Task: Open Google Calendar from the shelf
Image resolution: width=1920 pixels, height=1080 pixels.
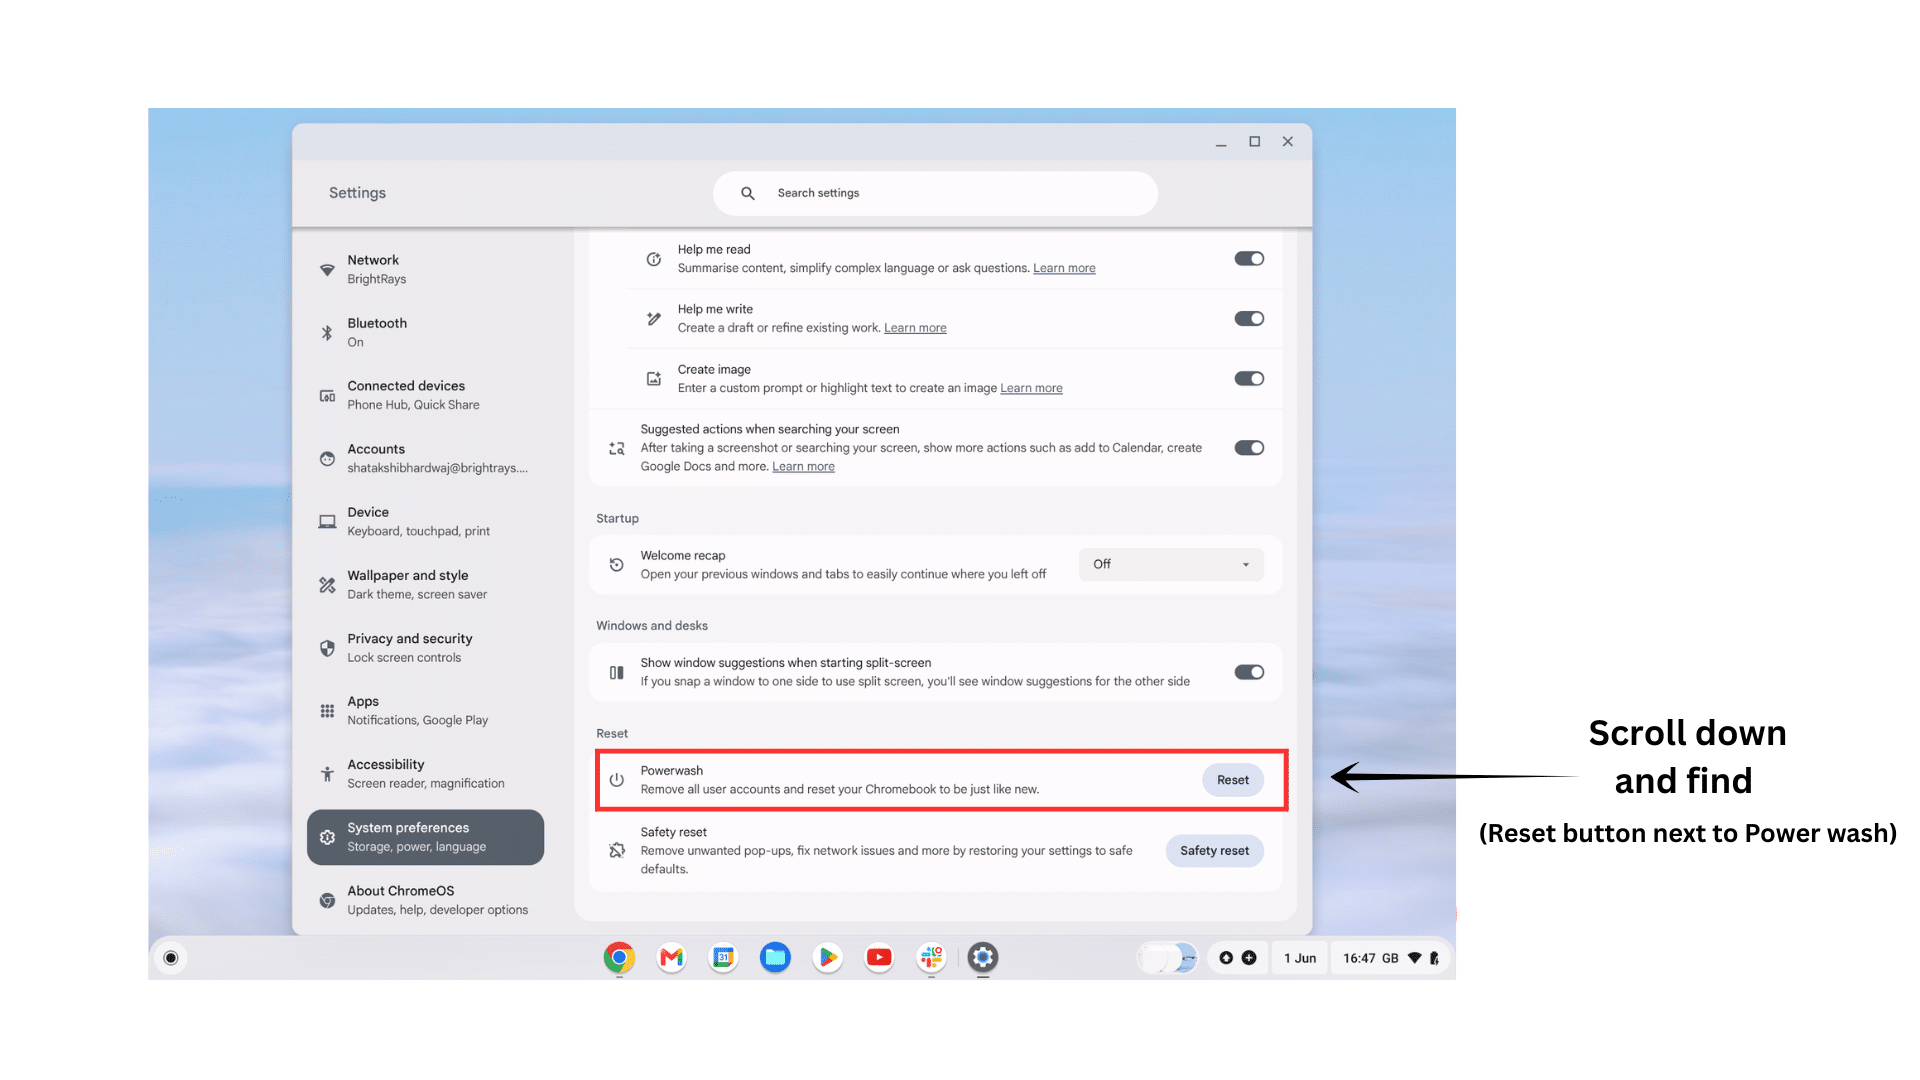Action: tap(723, 958)
